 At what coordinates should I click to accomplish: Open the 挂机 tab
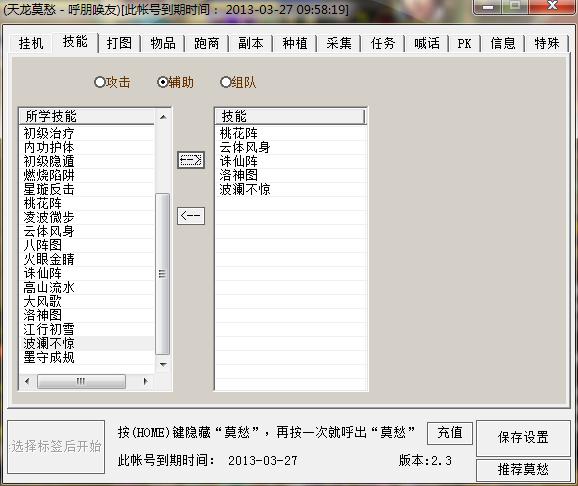[31, 44]
